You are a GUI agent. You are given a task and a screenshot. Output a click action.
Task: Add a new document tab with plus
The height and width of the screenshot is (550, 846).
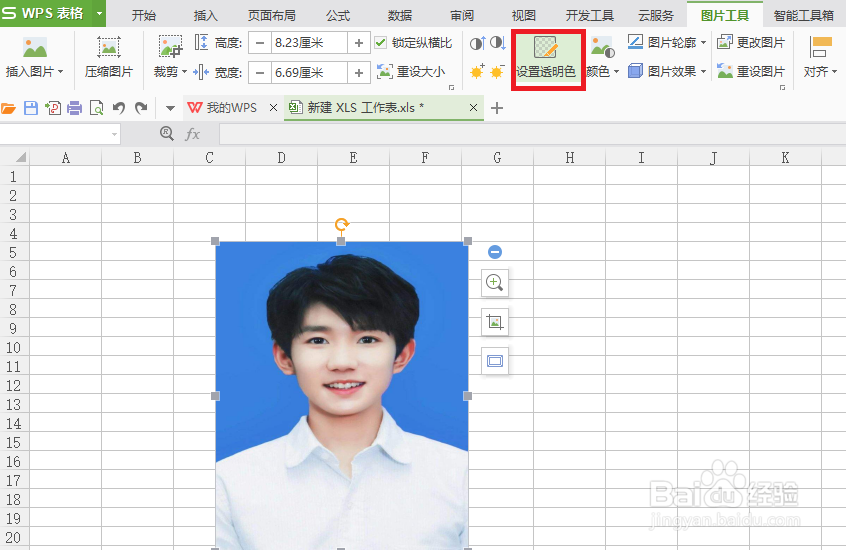pyautogui.click(x=497, y=108)
